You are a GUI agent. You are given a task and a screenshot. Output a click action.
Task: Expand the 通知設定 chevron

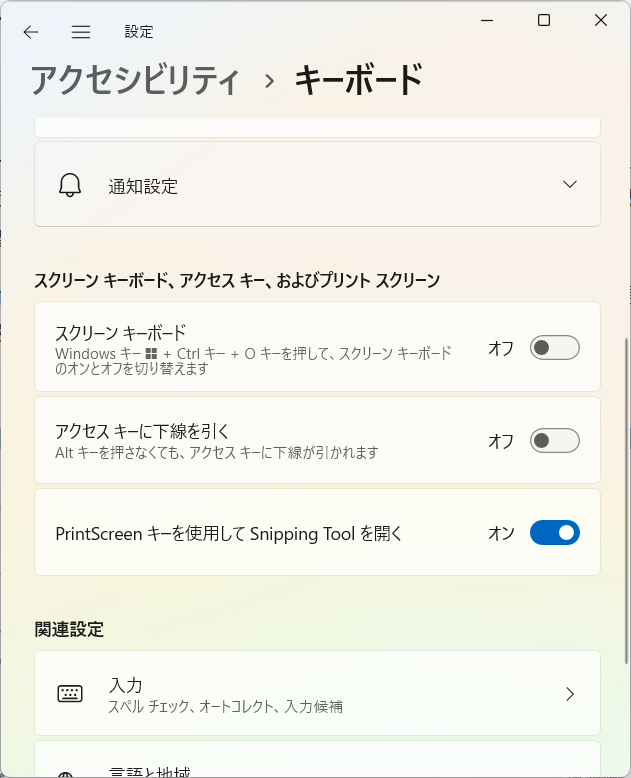(x=570, y=185)
